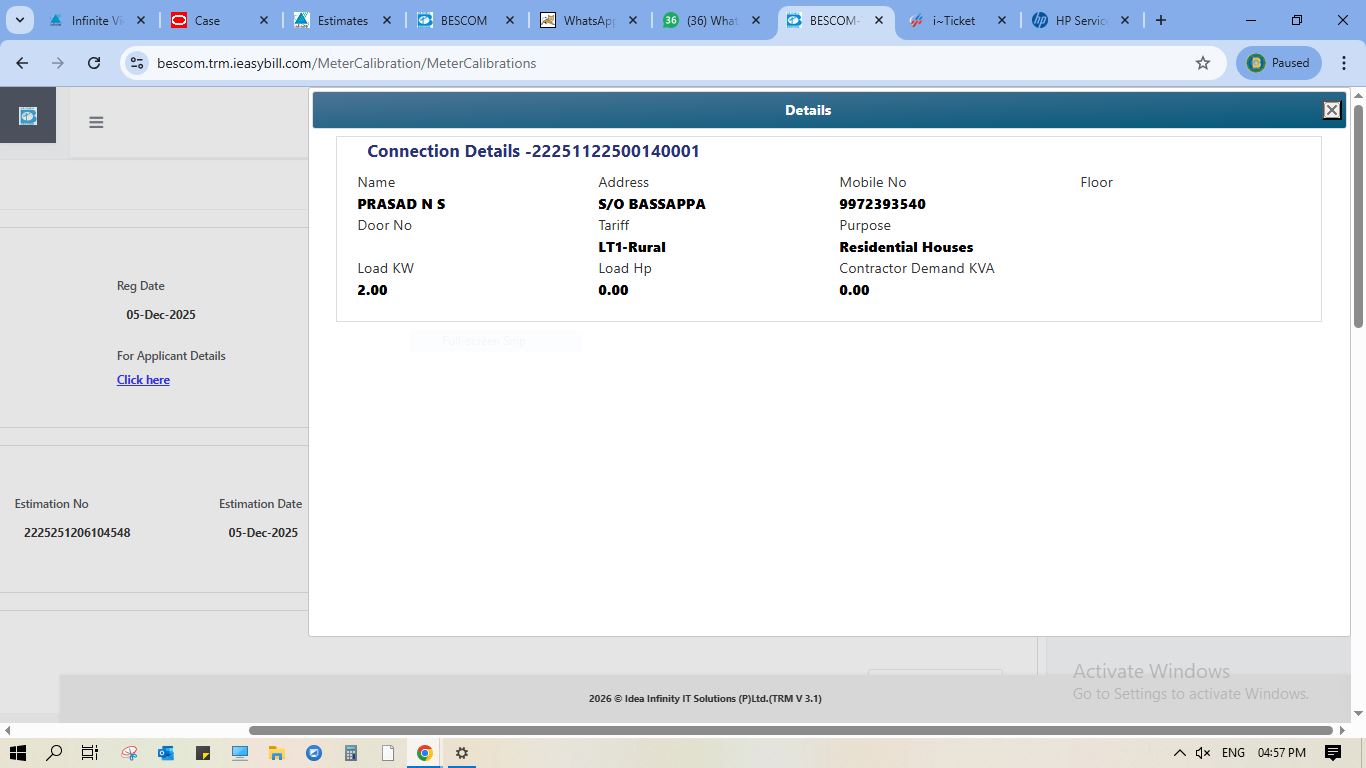Open Calculator from the taskbar
Image resolution: width=1366 pixels, height=768 pixels.
click(x=351, y=753)
